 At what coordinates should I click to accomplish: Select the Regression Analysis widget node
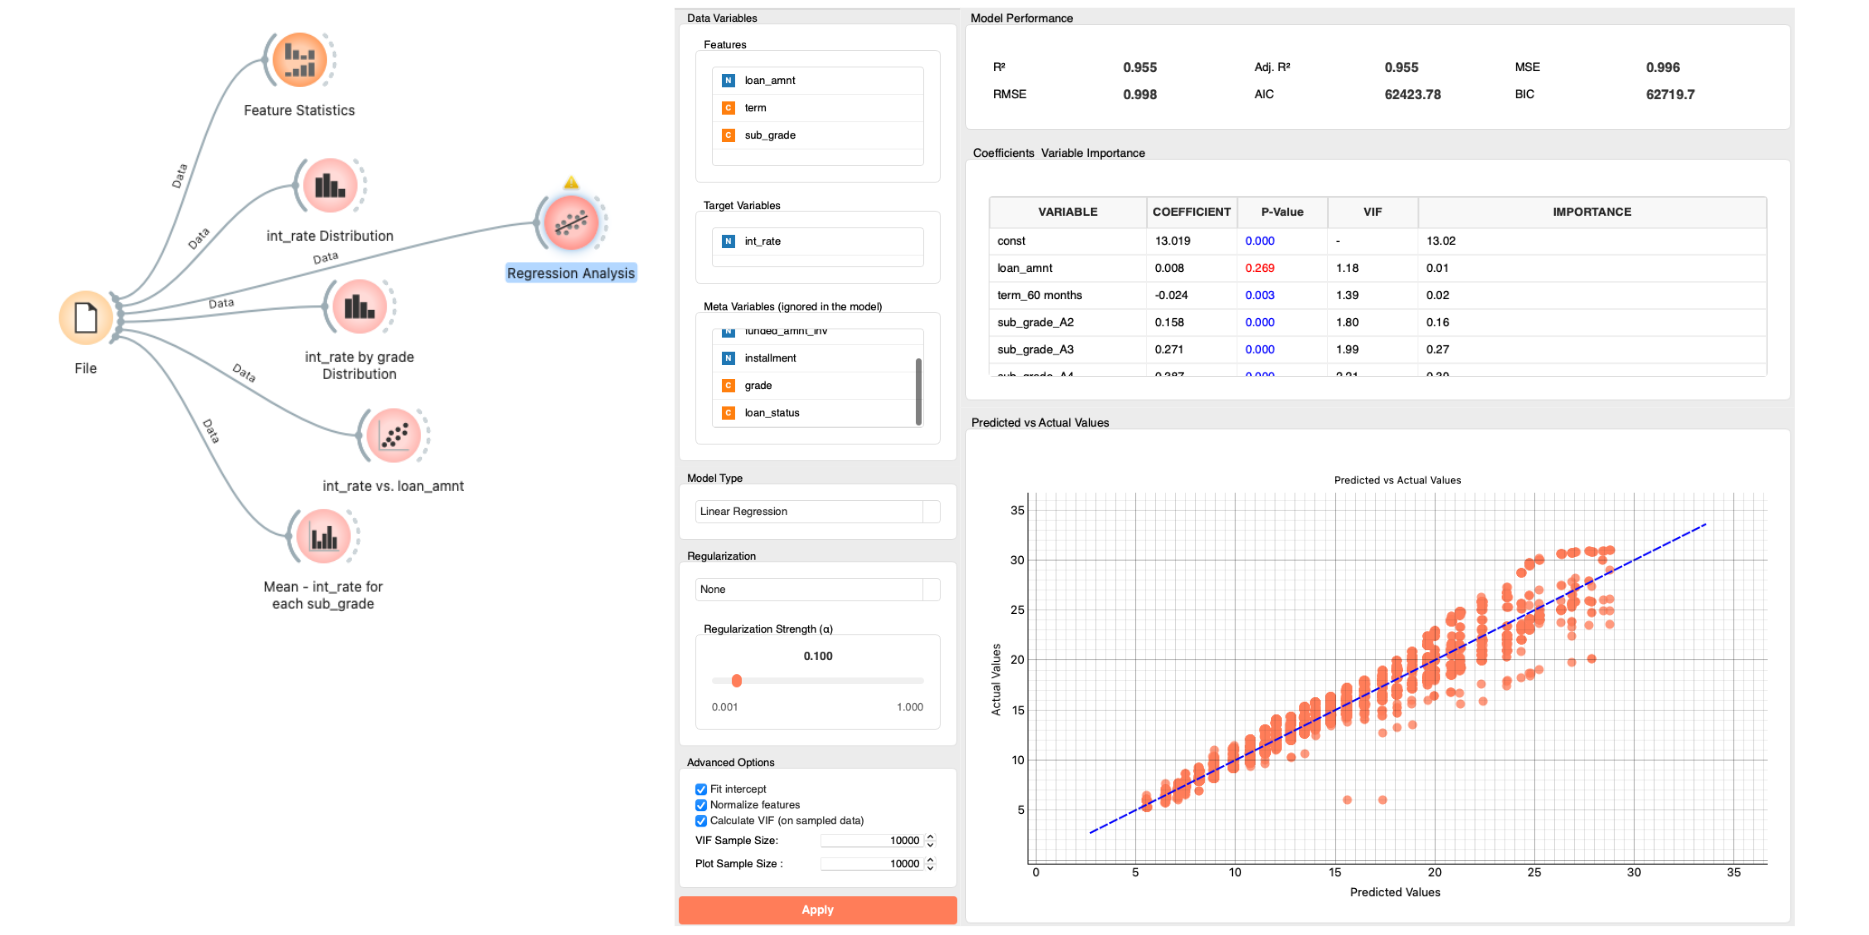571,223
